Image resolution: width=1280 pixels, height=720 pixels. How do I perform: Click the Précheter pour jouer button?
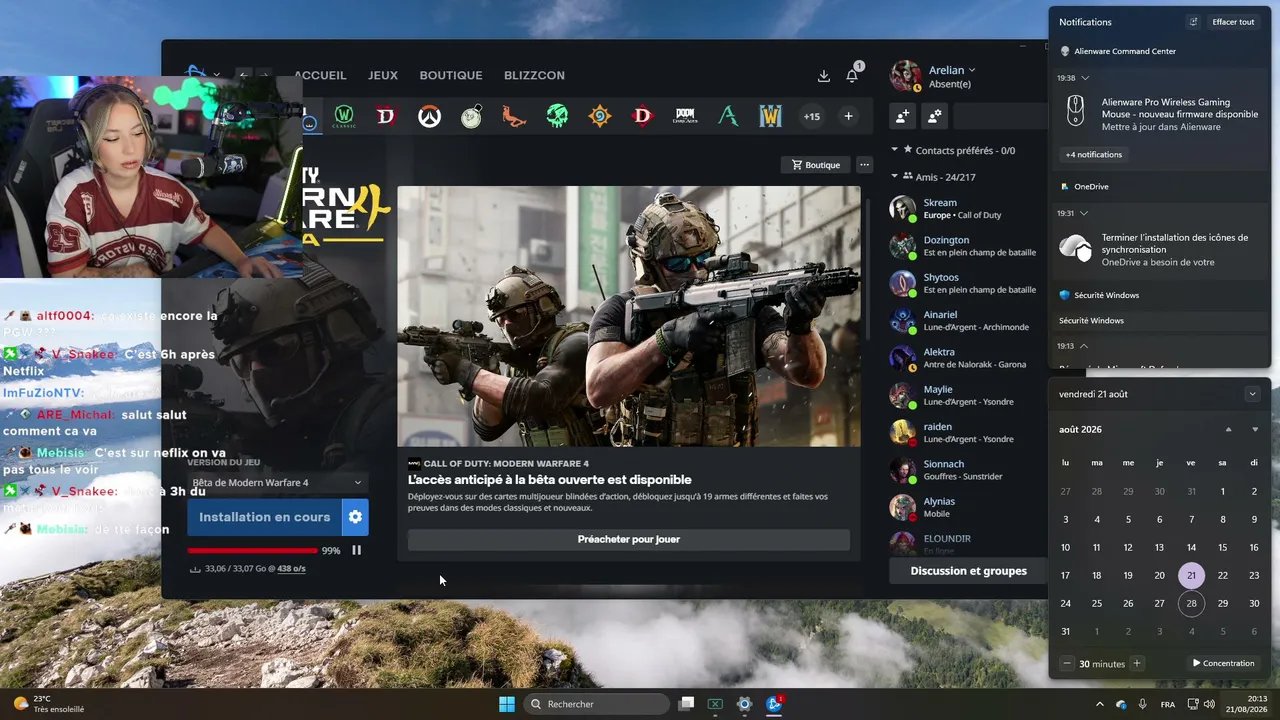point(629,539)
